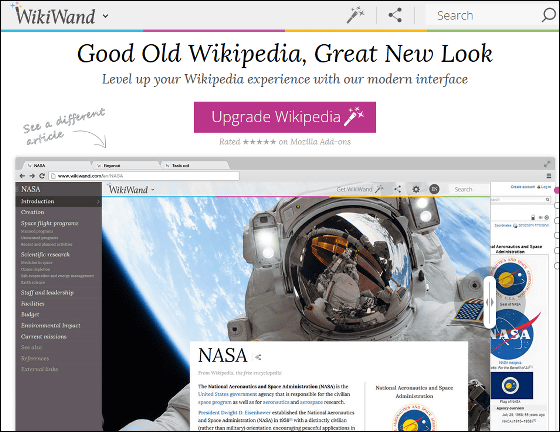Open the demo browser's hamburger menu icon
560x432 pixels.
(x=549, y=176)
